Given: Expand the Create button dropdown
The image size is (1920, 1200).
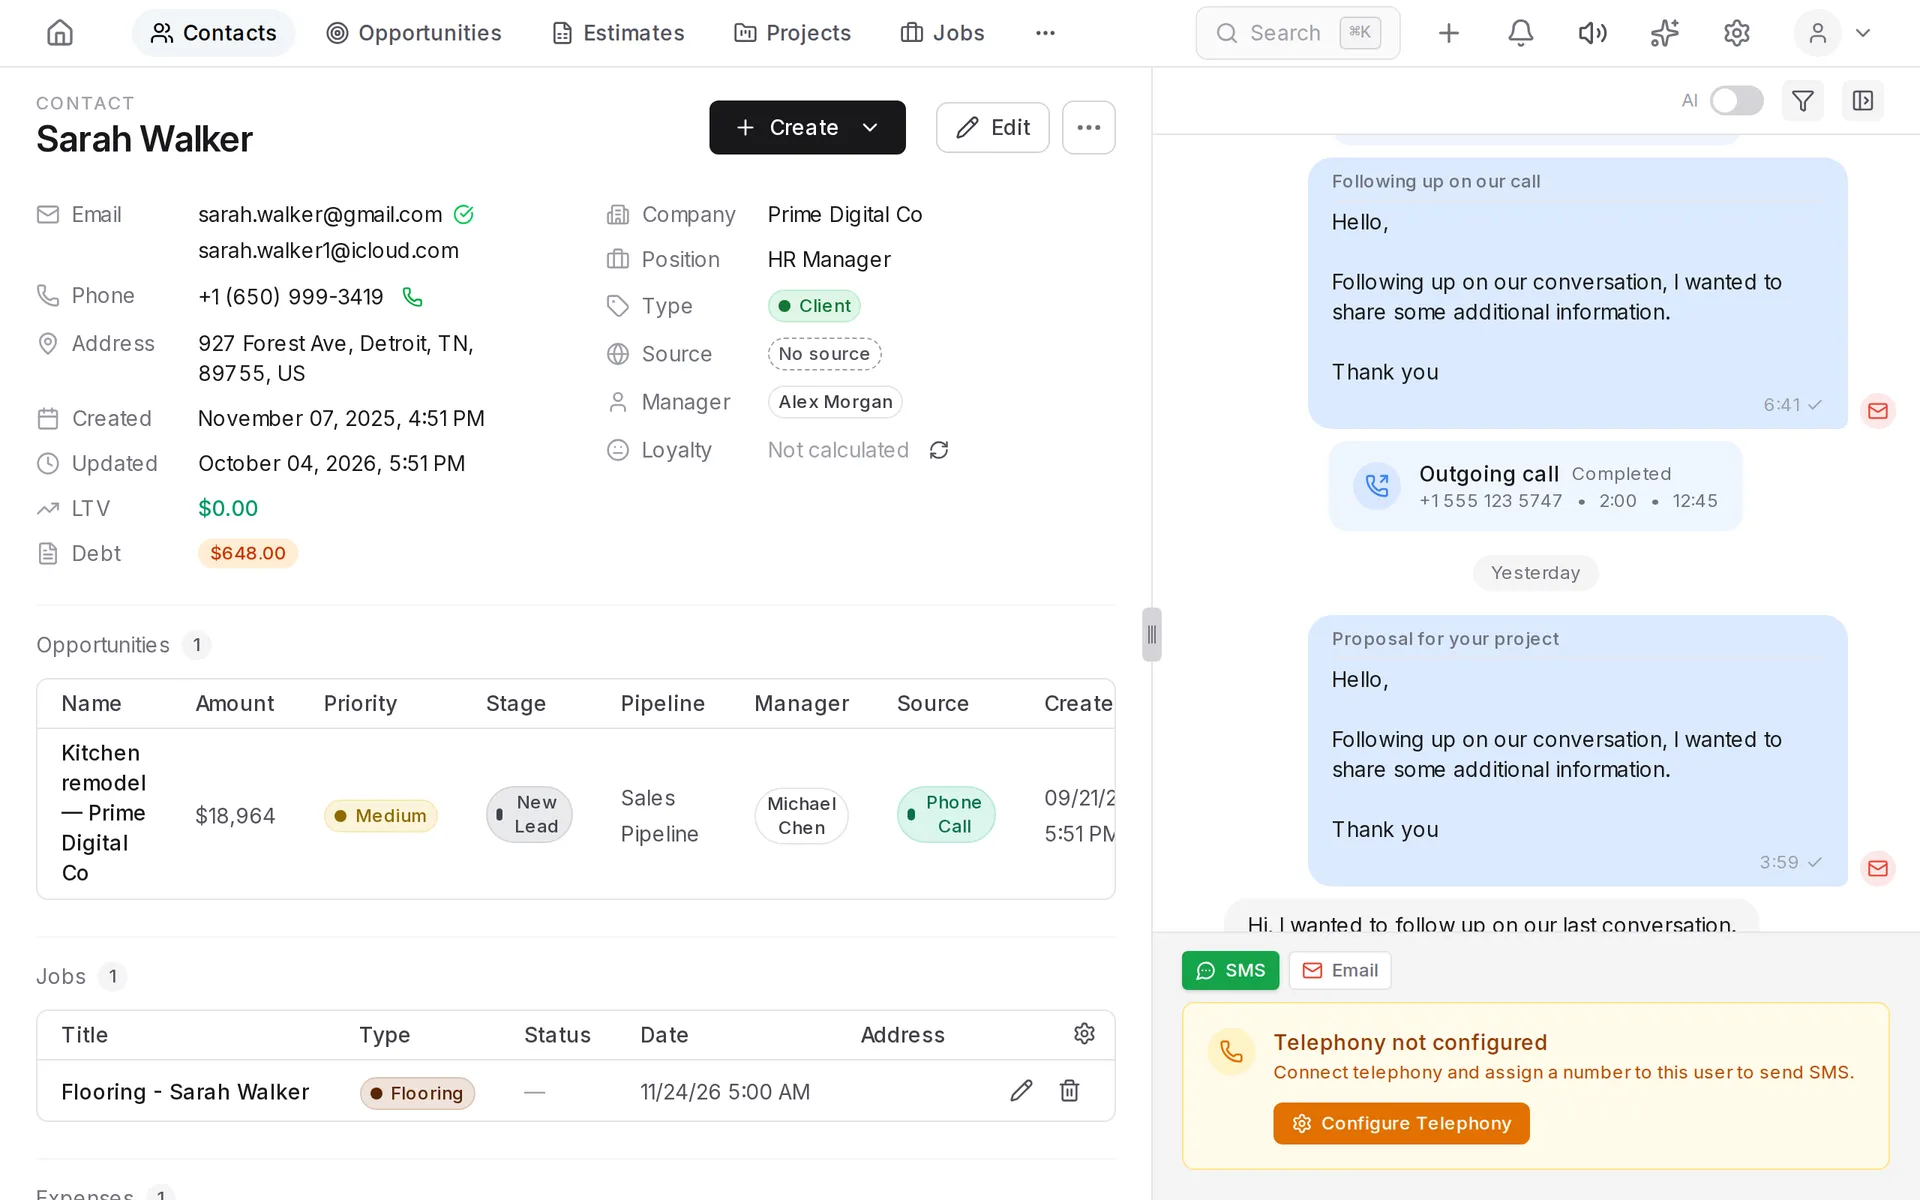Looking at the screenshot, I should 870,128.
